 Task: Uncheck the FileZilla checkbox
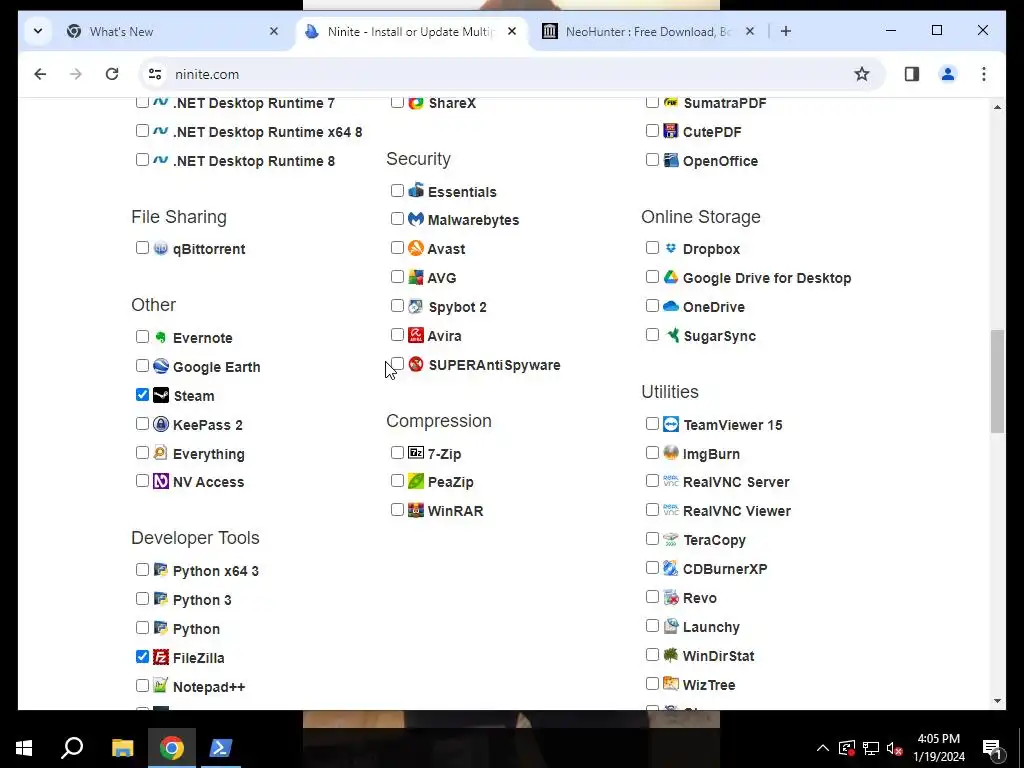tap(142, 656)
